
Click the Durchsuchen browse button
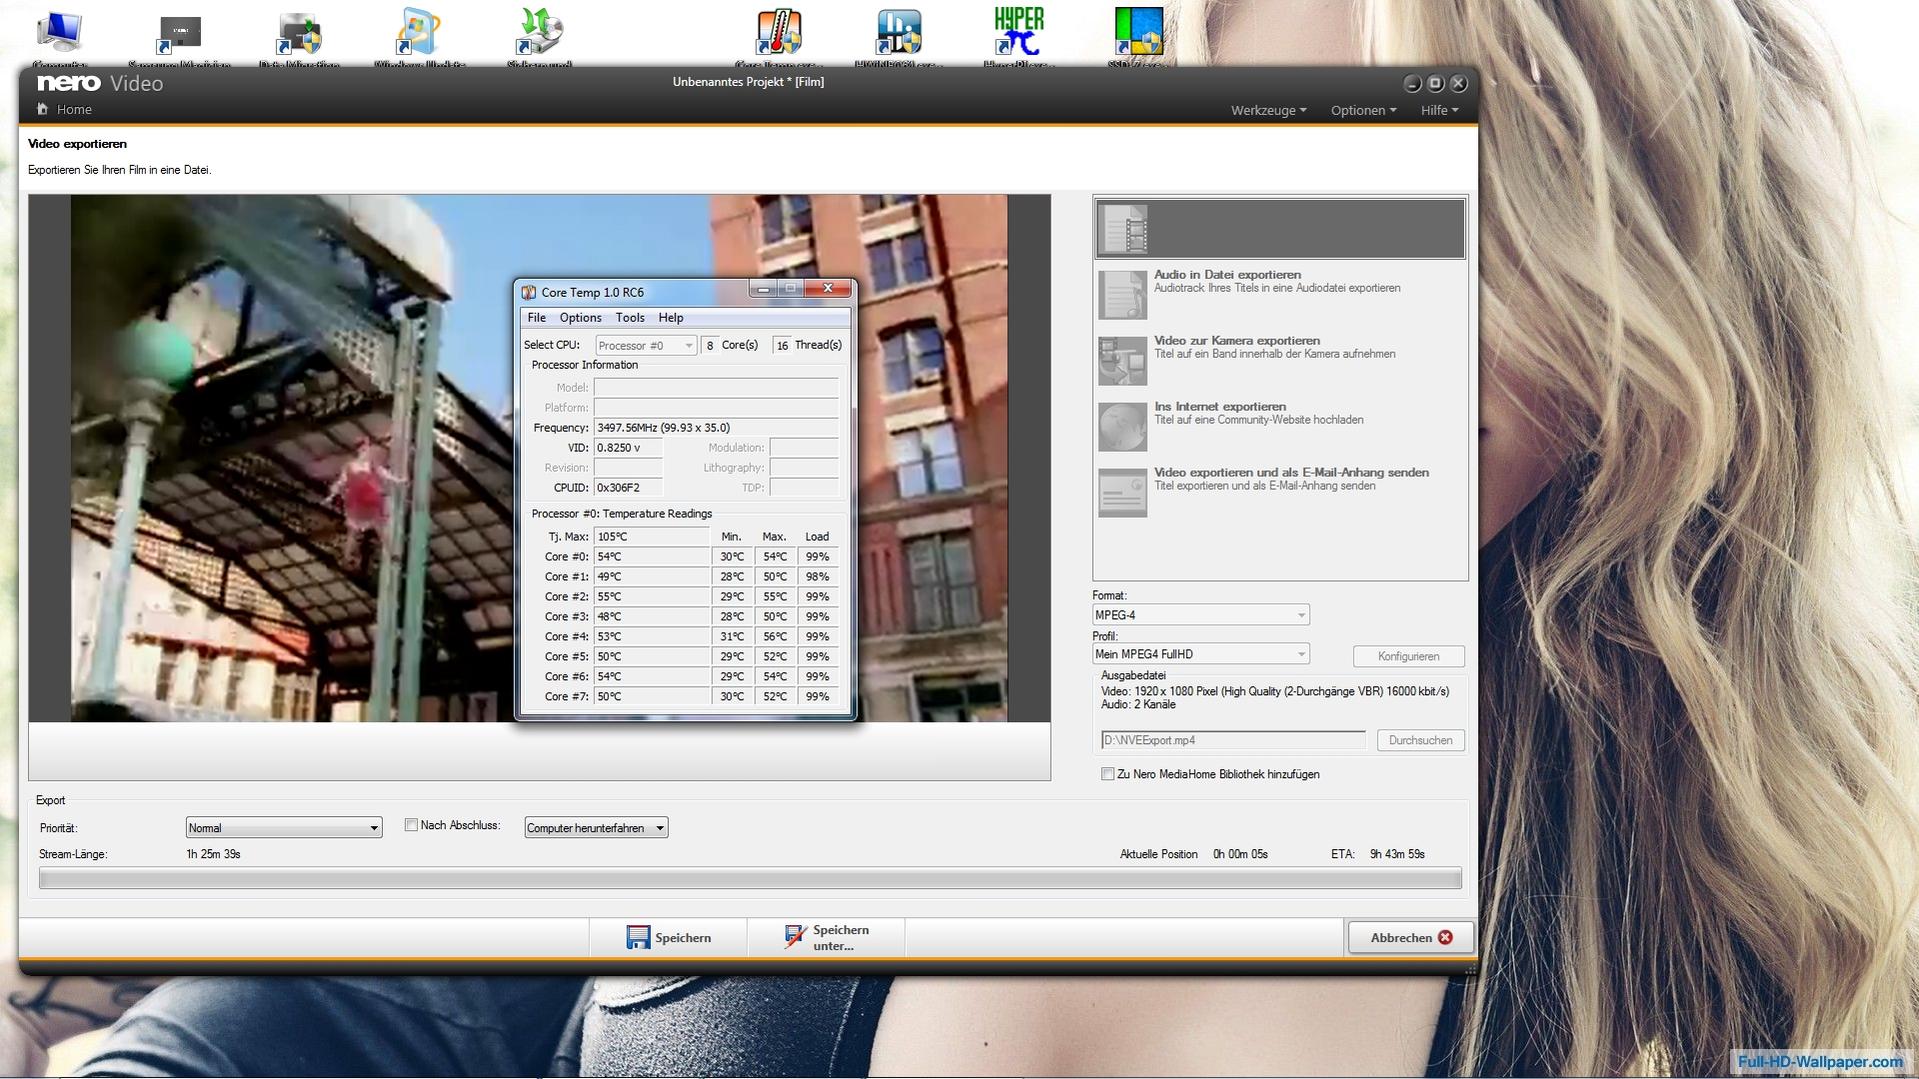1420,740
